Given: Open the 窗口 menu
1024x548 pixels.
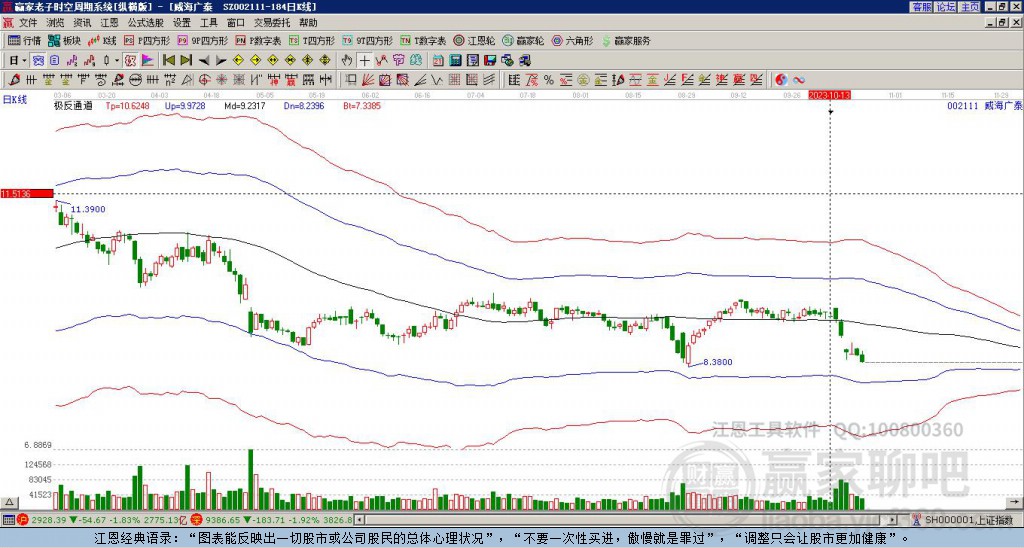Looking at the screenshot, I should 236,23.
